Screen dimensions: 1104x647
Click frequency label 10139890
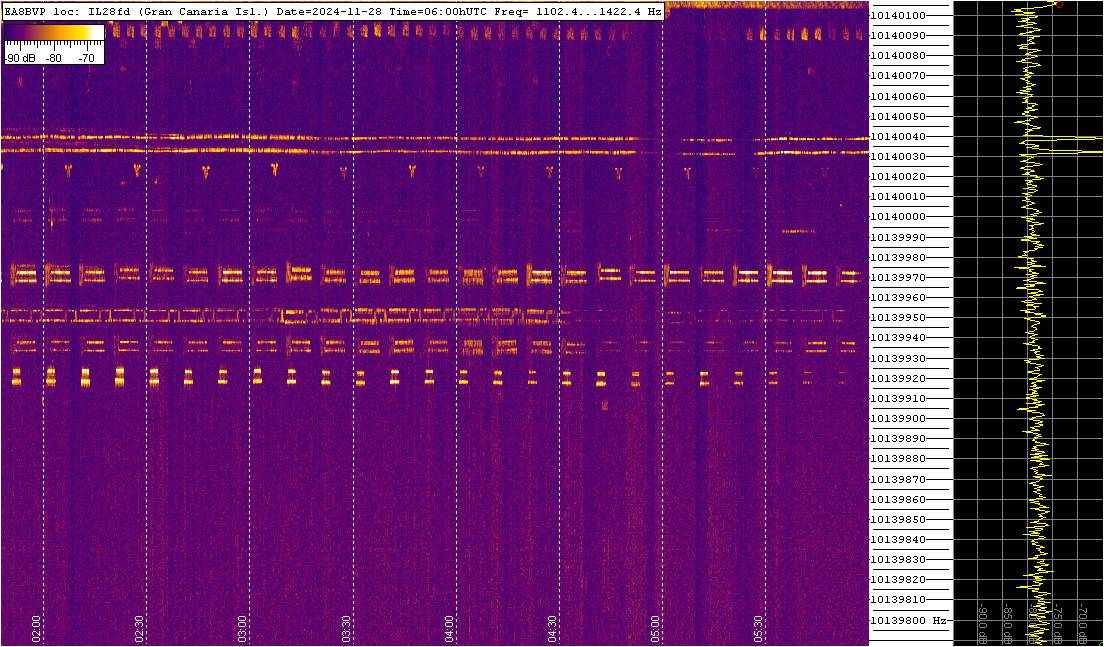click(898, 439)
